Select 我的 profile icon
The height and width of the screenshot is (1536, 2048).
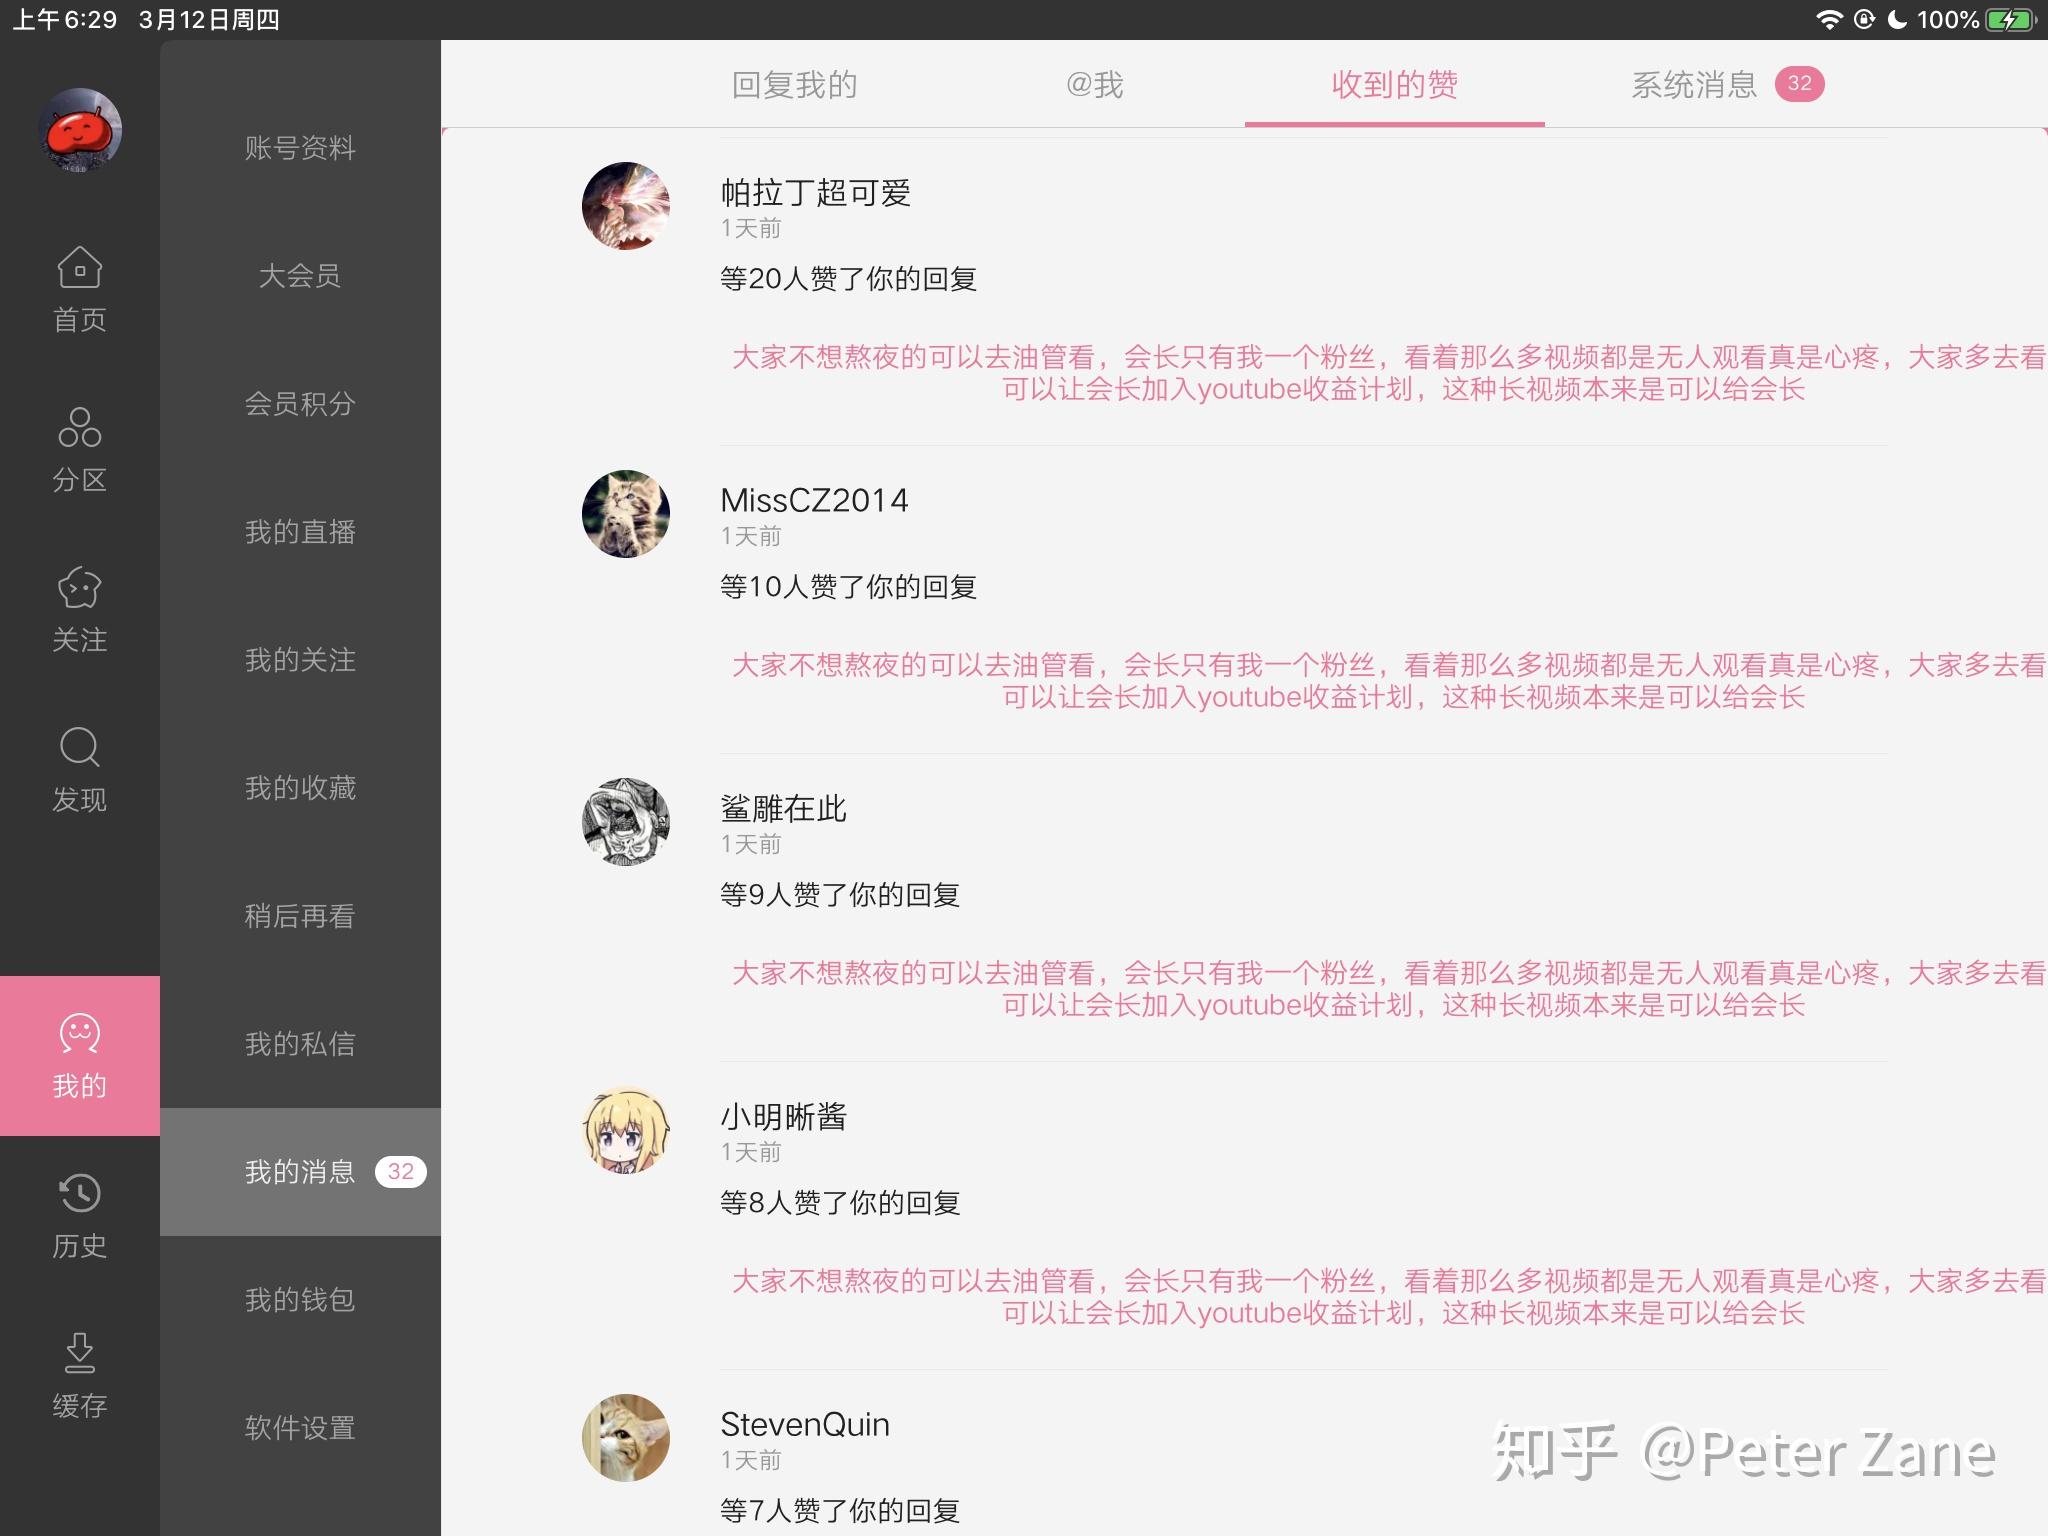point(80,1034)
